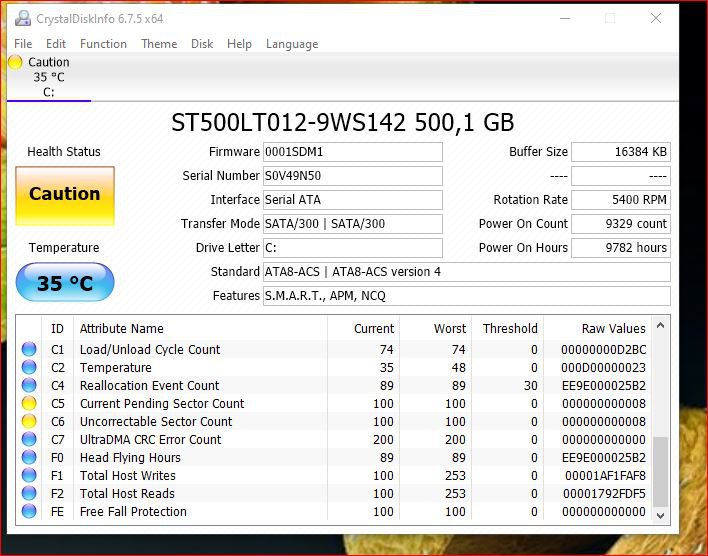Screen dimensions: 708x556
Task: Open the File menu
Action: [x=23, y=44]
